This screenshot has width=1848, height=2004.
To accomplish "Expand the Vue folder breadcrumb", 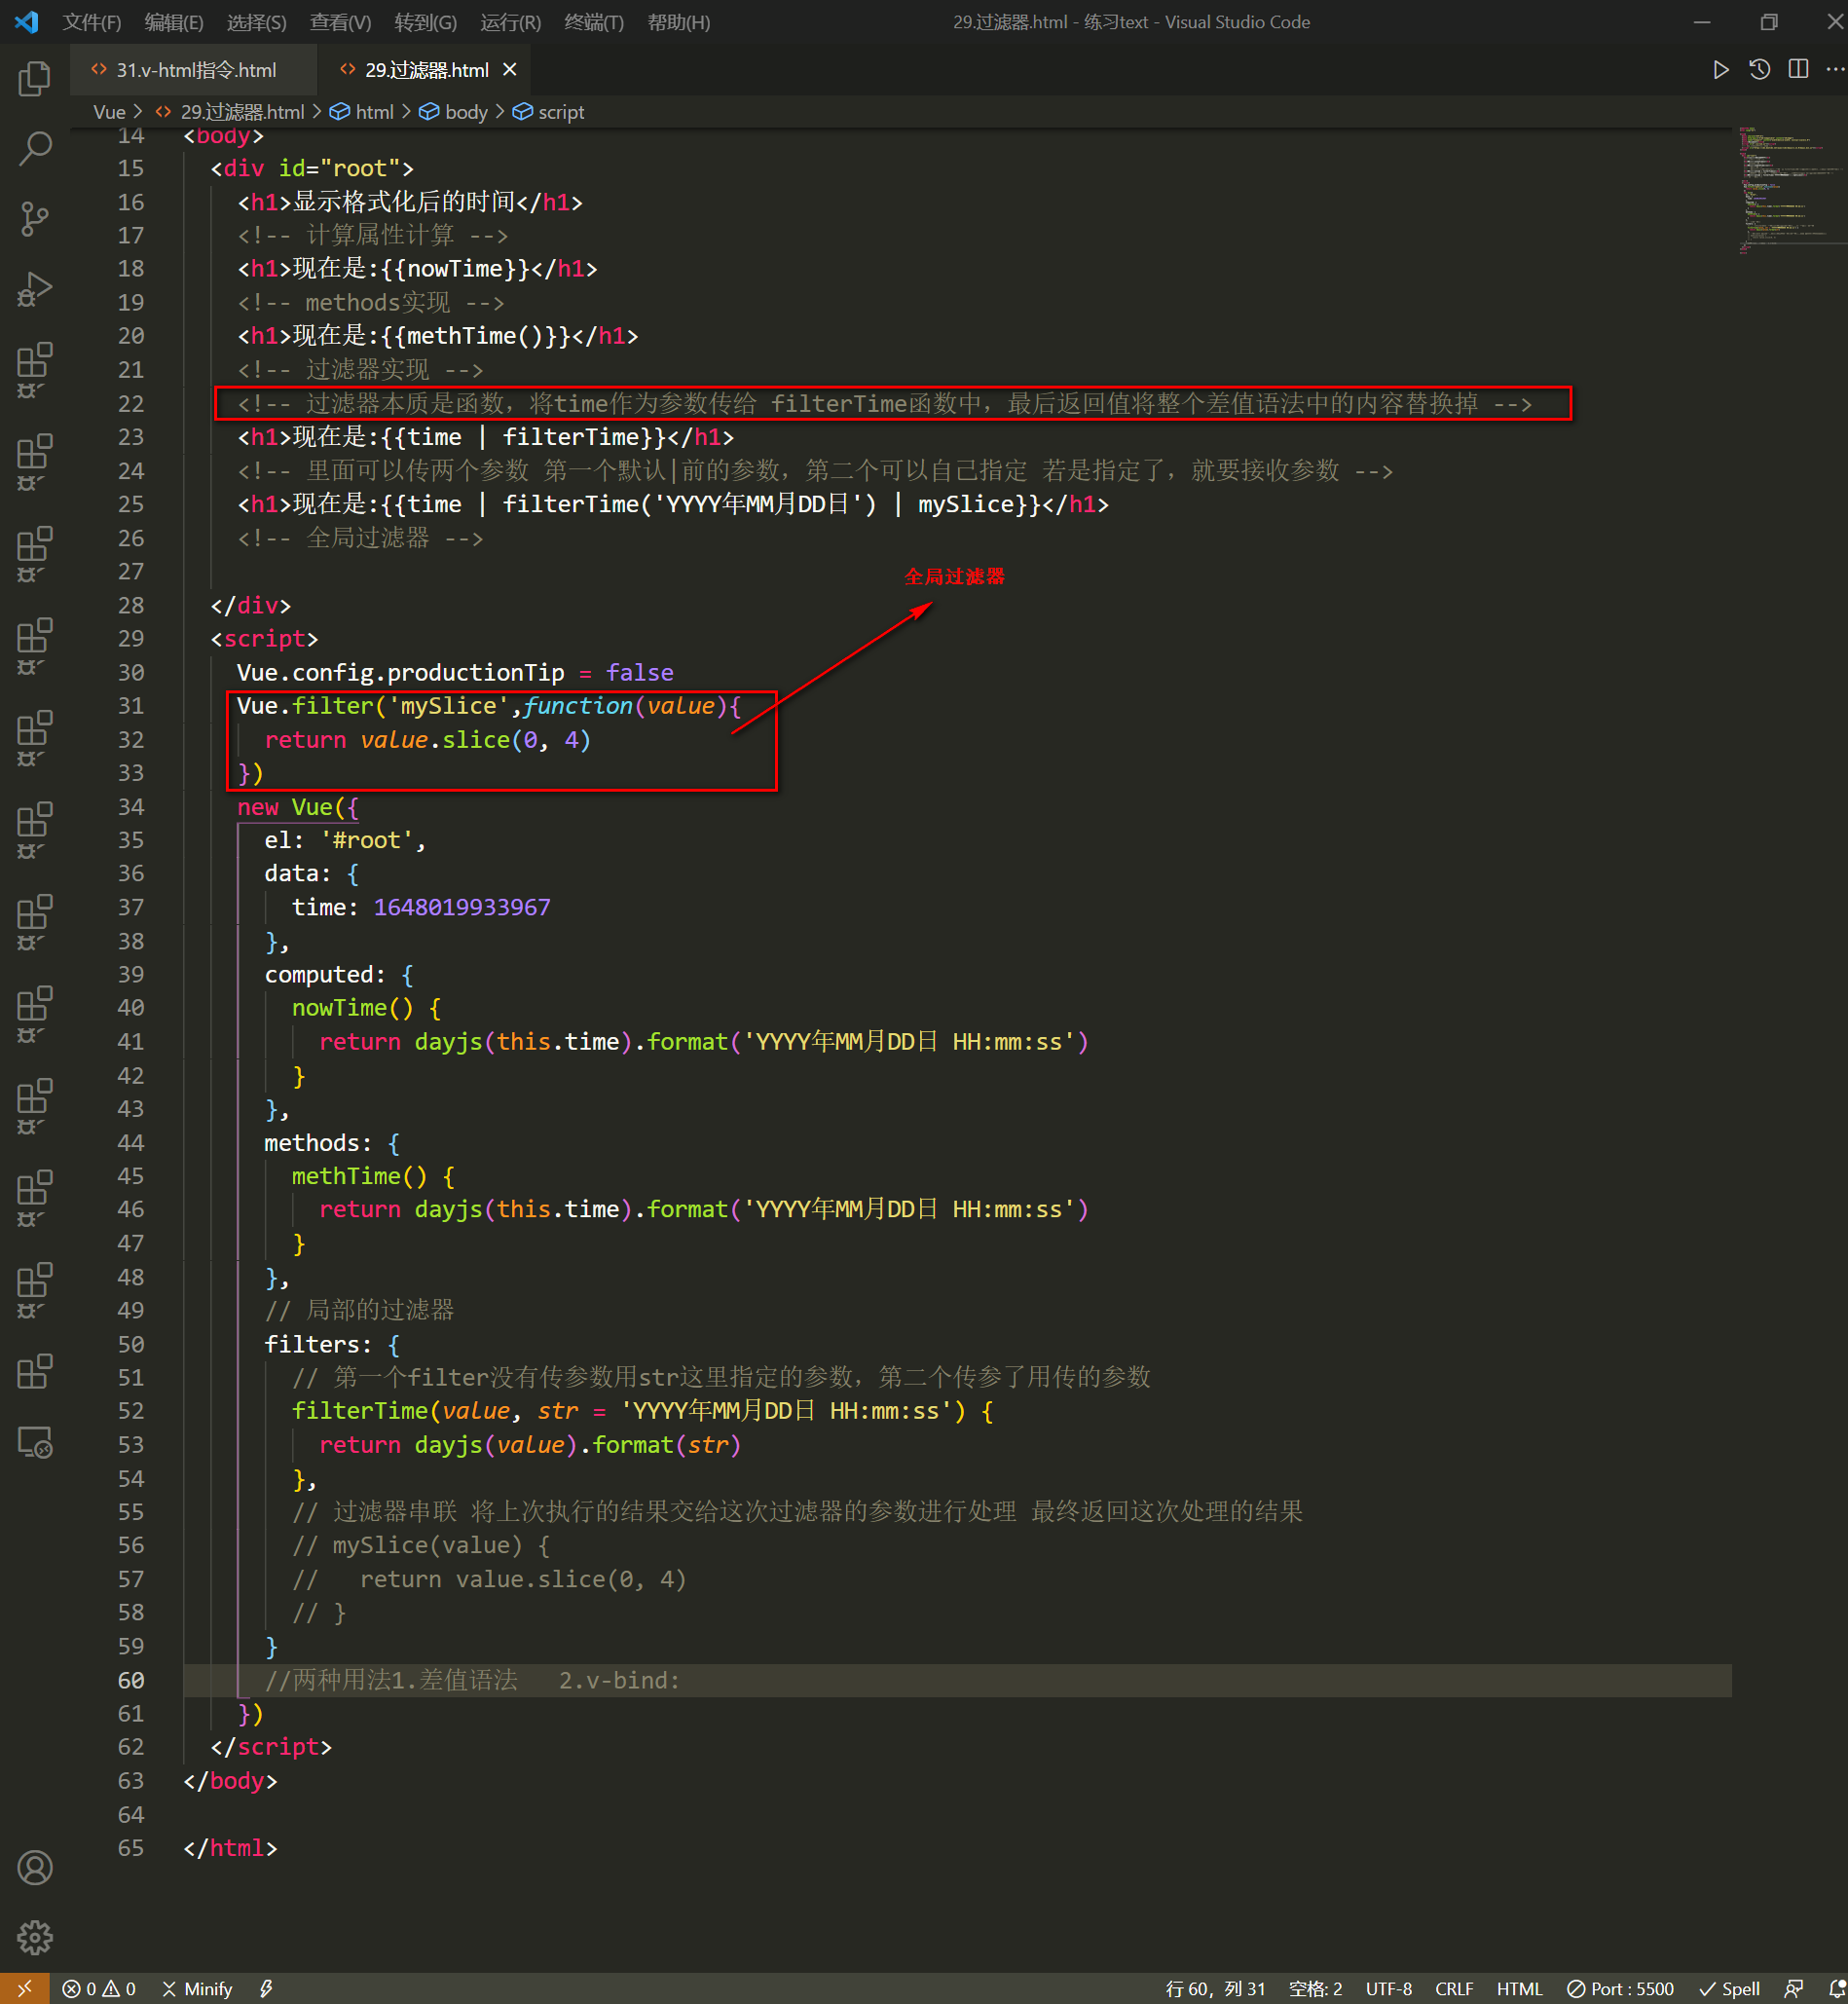I will coord(110,112).
